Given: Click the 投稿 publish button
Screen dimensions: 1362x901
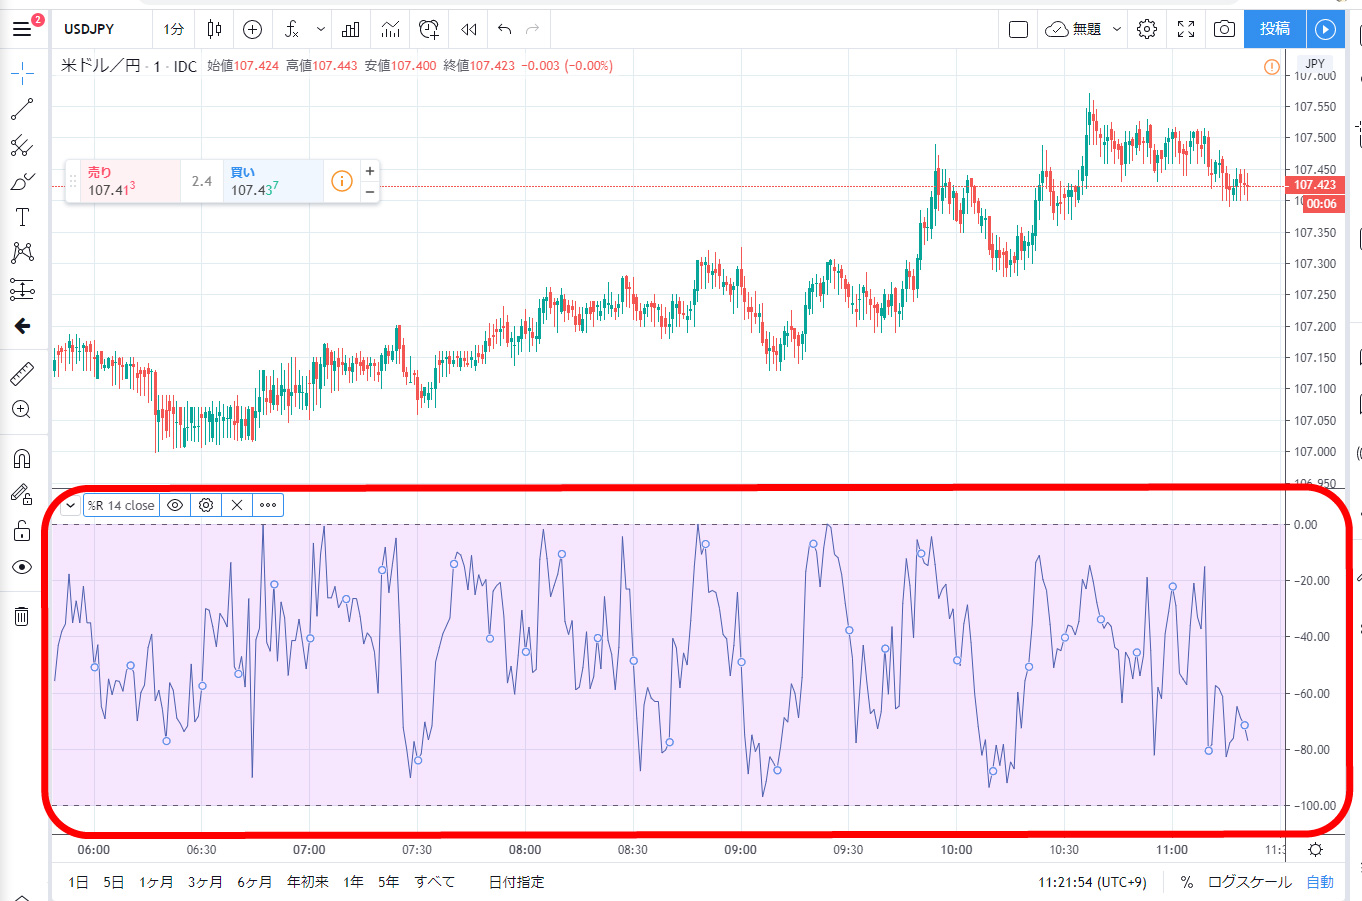Looking at the screenshot, I should click(1275, 29).
